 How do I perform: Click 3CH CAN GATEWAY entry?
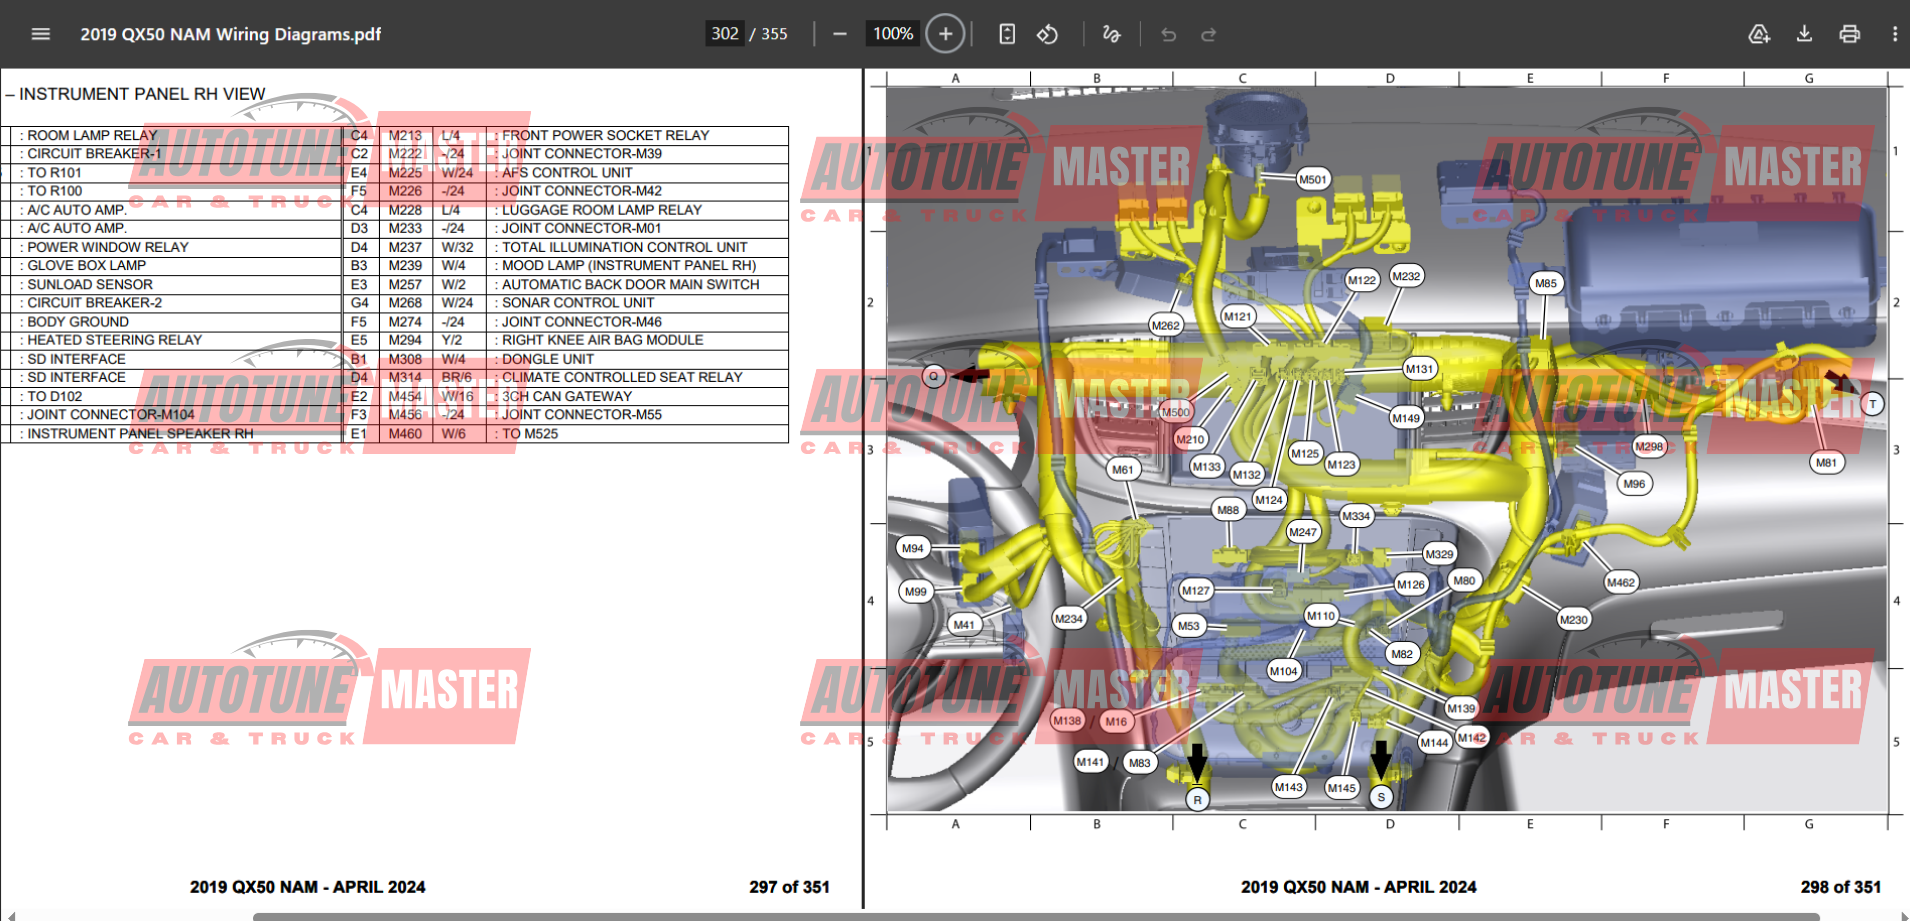coord(566,396)
